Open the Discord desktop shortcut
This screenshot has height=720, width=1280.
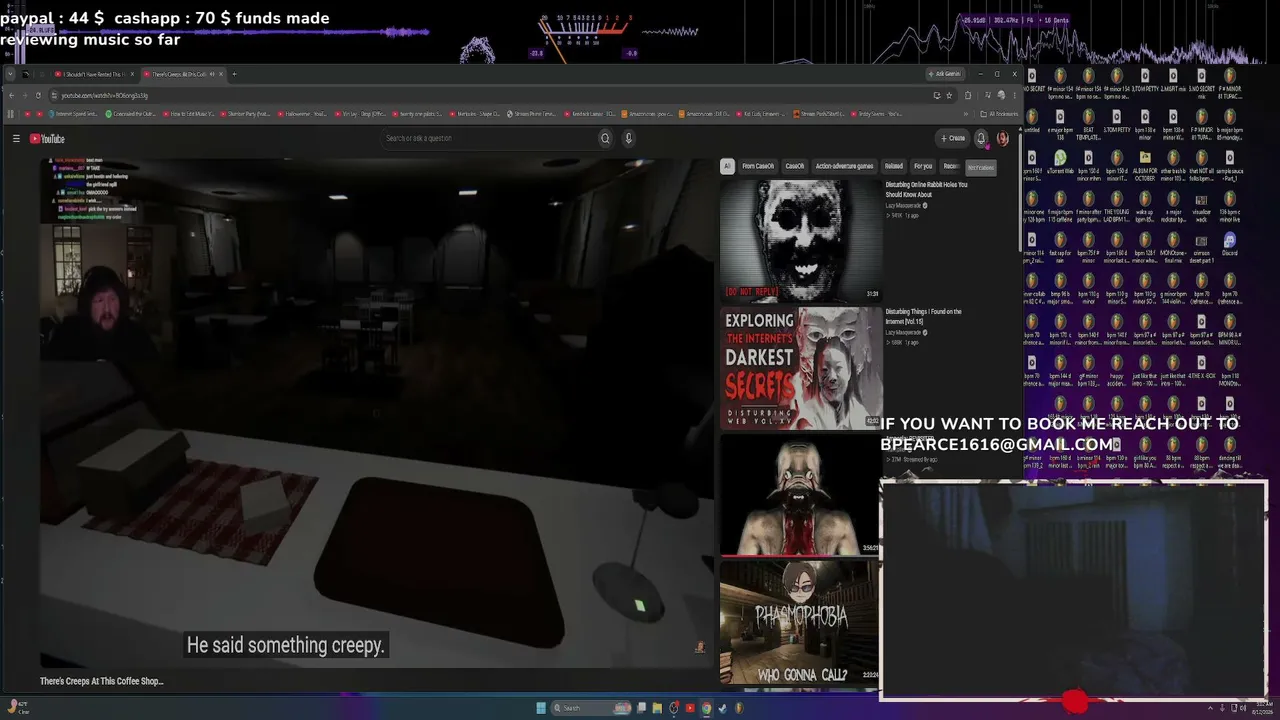[1229, 245]
